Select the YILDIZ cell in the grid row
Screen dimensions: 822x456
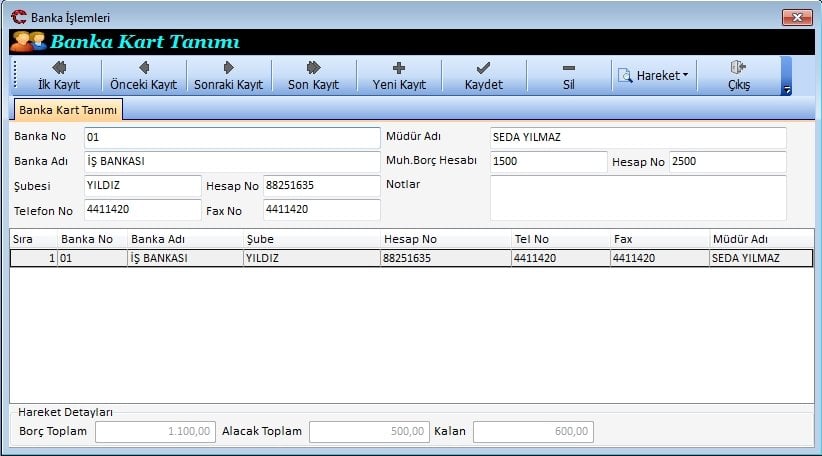pos(312,258)
